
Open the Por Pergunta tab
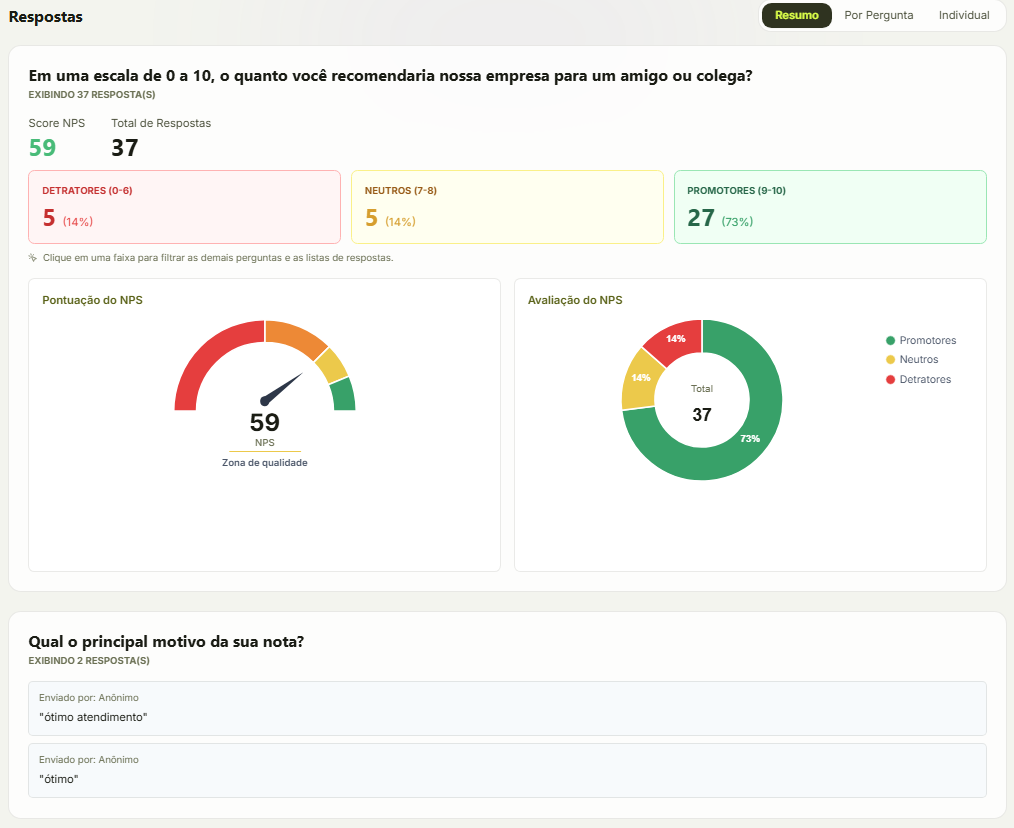[878, 16]
